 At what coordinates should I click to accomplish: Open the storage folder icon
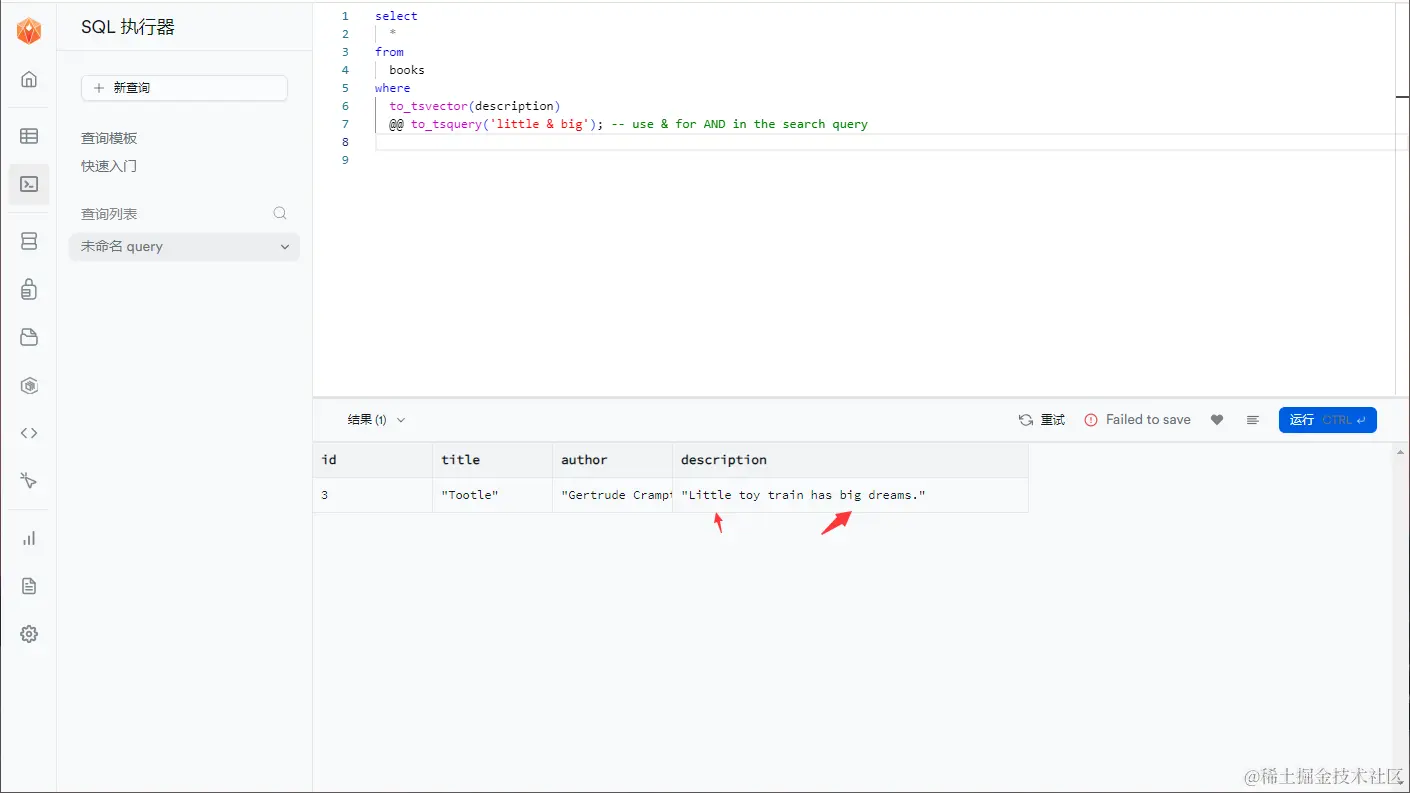pos(29,337)
